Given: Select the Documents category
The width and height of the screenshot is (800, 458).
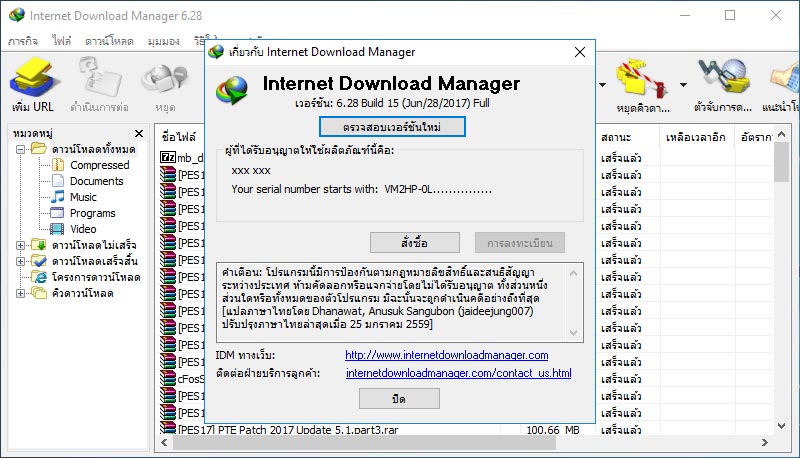Looking at the screenshot, I should pos(96,181).
